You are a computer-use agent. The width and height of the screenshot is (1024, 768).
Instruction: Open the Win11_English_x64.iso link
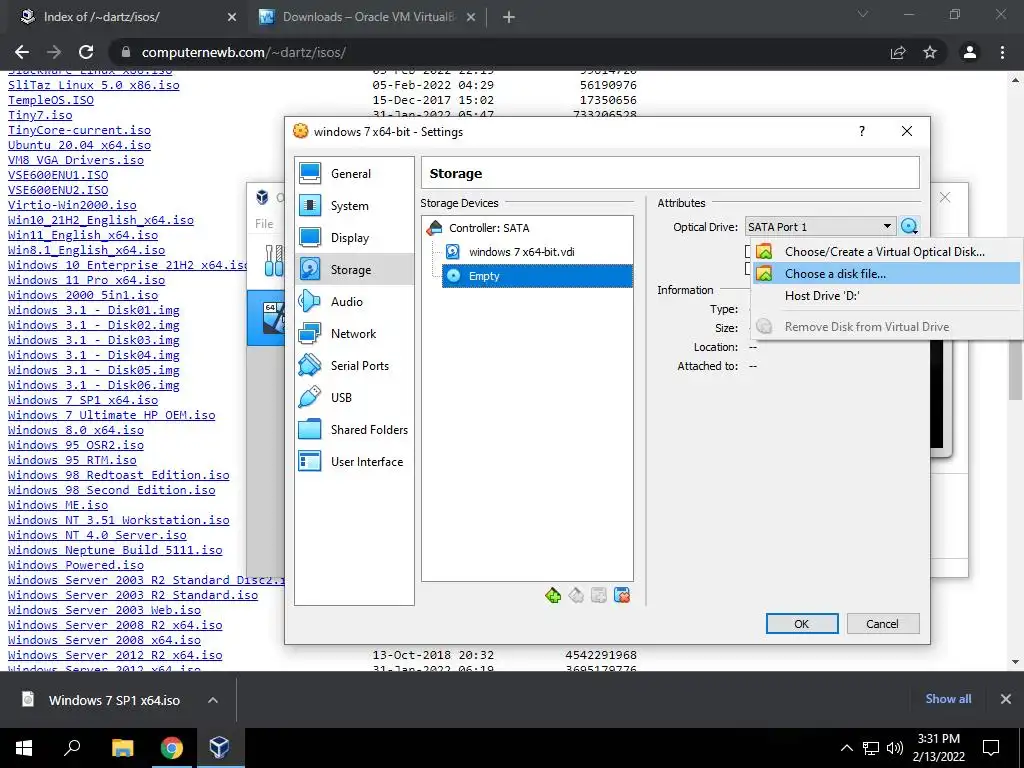tap(83, 235)
